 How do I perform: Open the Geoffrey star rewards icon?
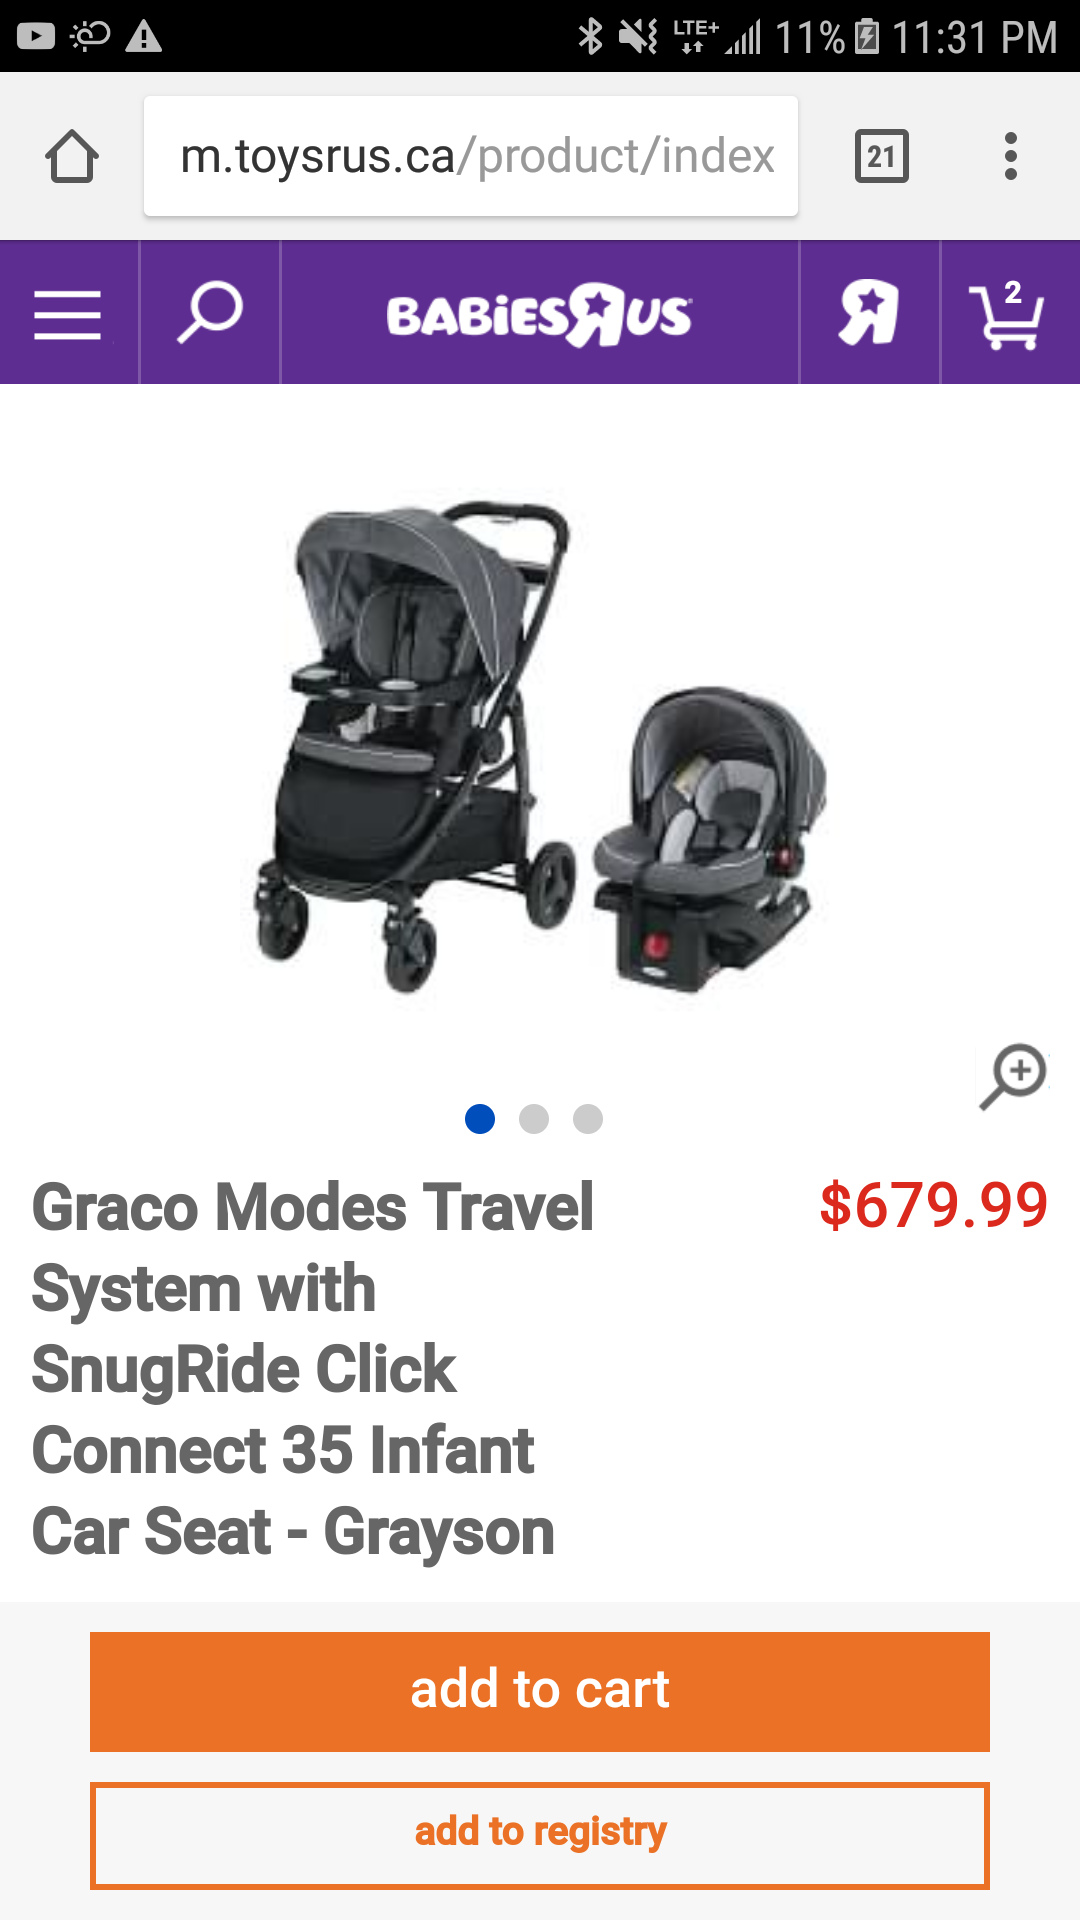click(868, 312)
